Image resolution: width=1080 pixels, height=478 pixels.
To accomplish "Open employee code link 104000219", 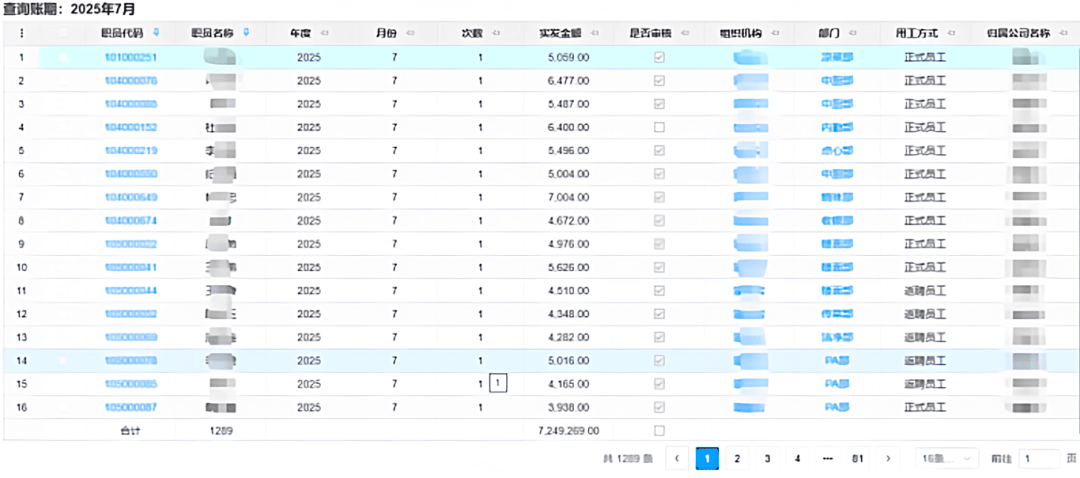I will coord(131,151).
